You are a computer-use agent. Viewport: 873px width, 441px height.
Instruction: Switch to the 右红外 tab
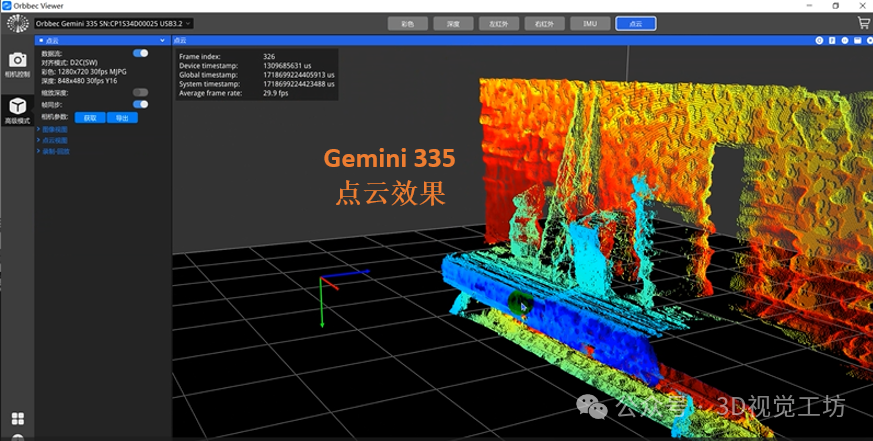pos(545,23)
